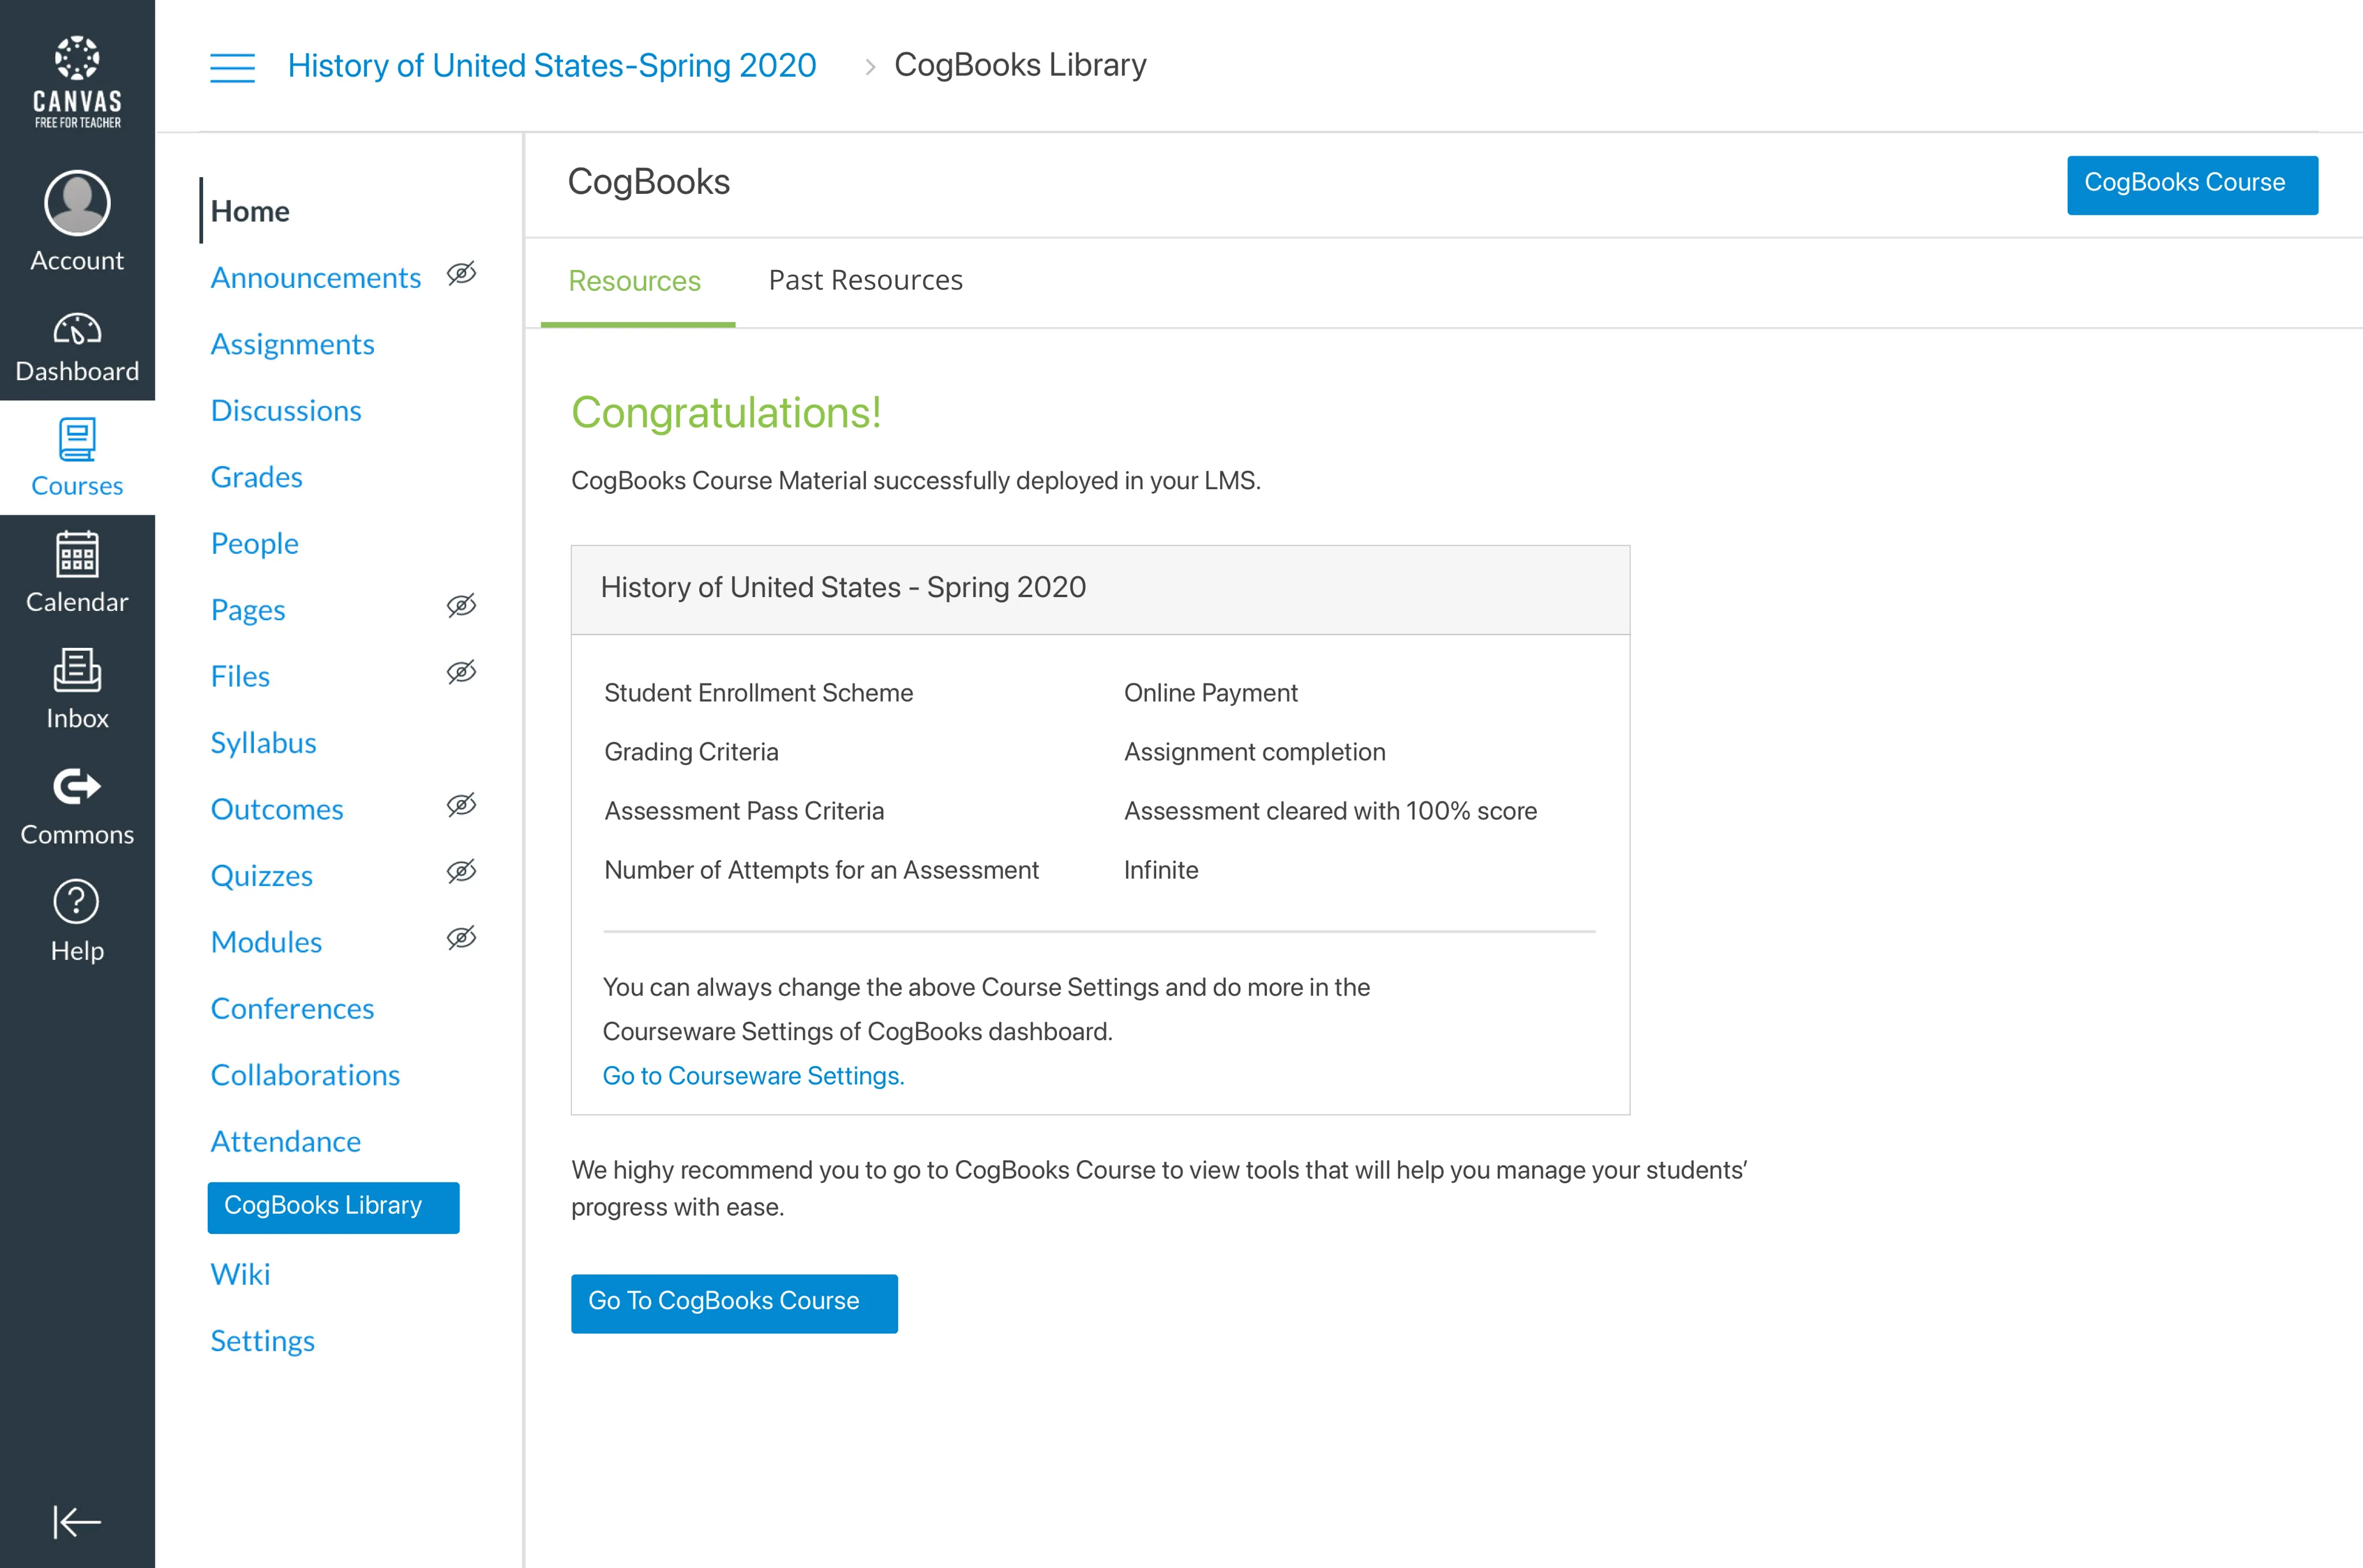Toggle visibility eye next to Pages

[461, 606]
